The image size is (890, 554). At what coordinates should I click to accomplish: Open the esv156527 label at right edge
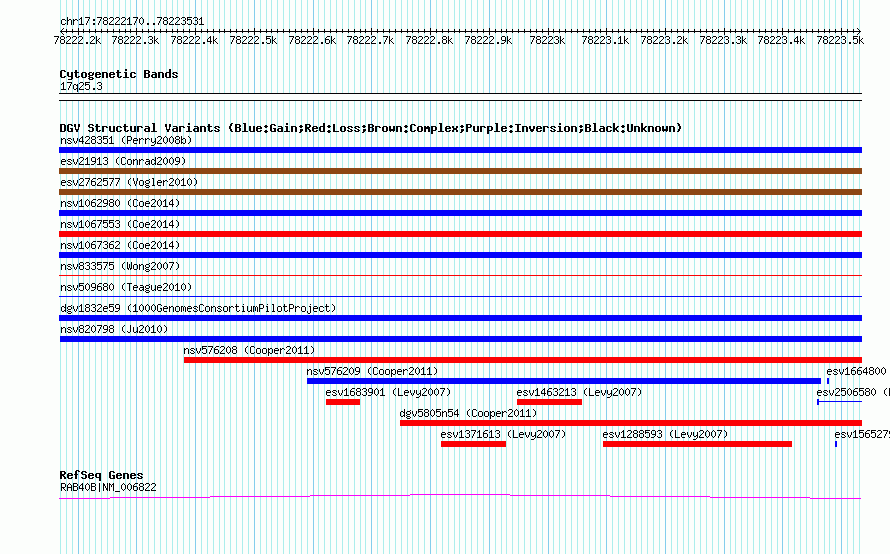862,434
